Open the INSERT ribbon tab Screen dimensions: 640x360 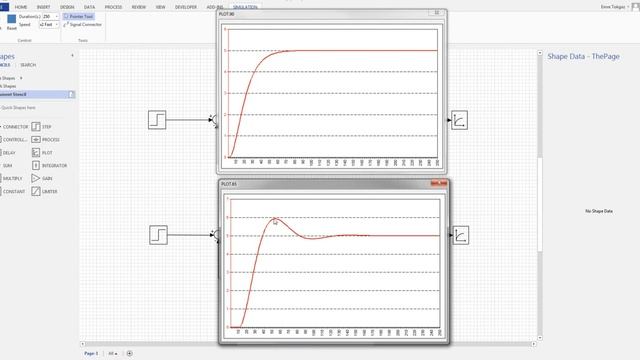[x=43, y=7]
